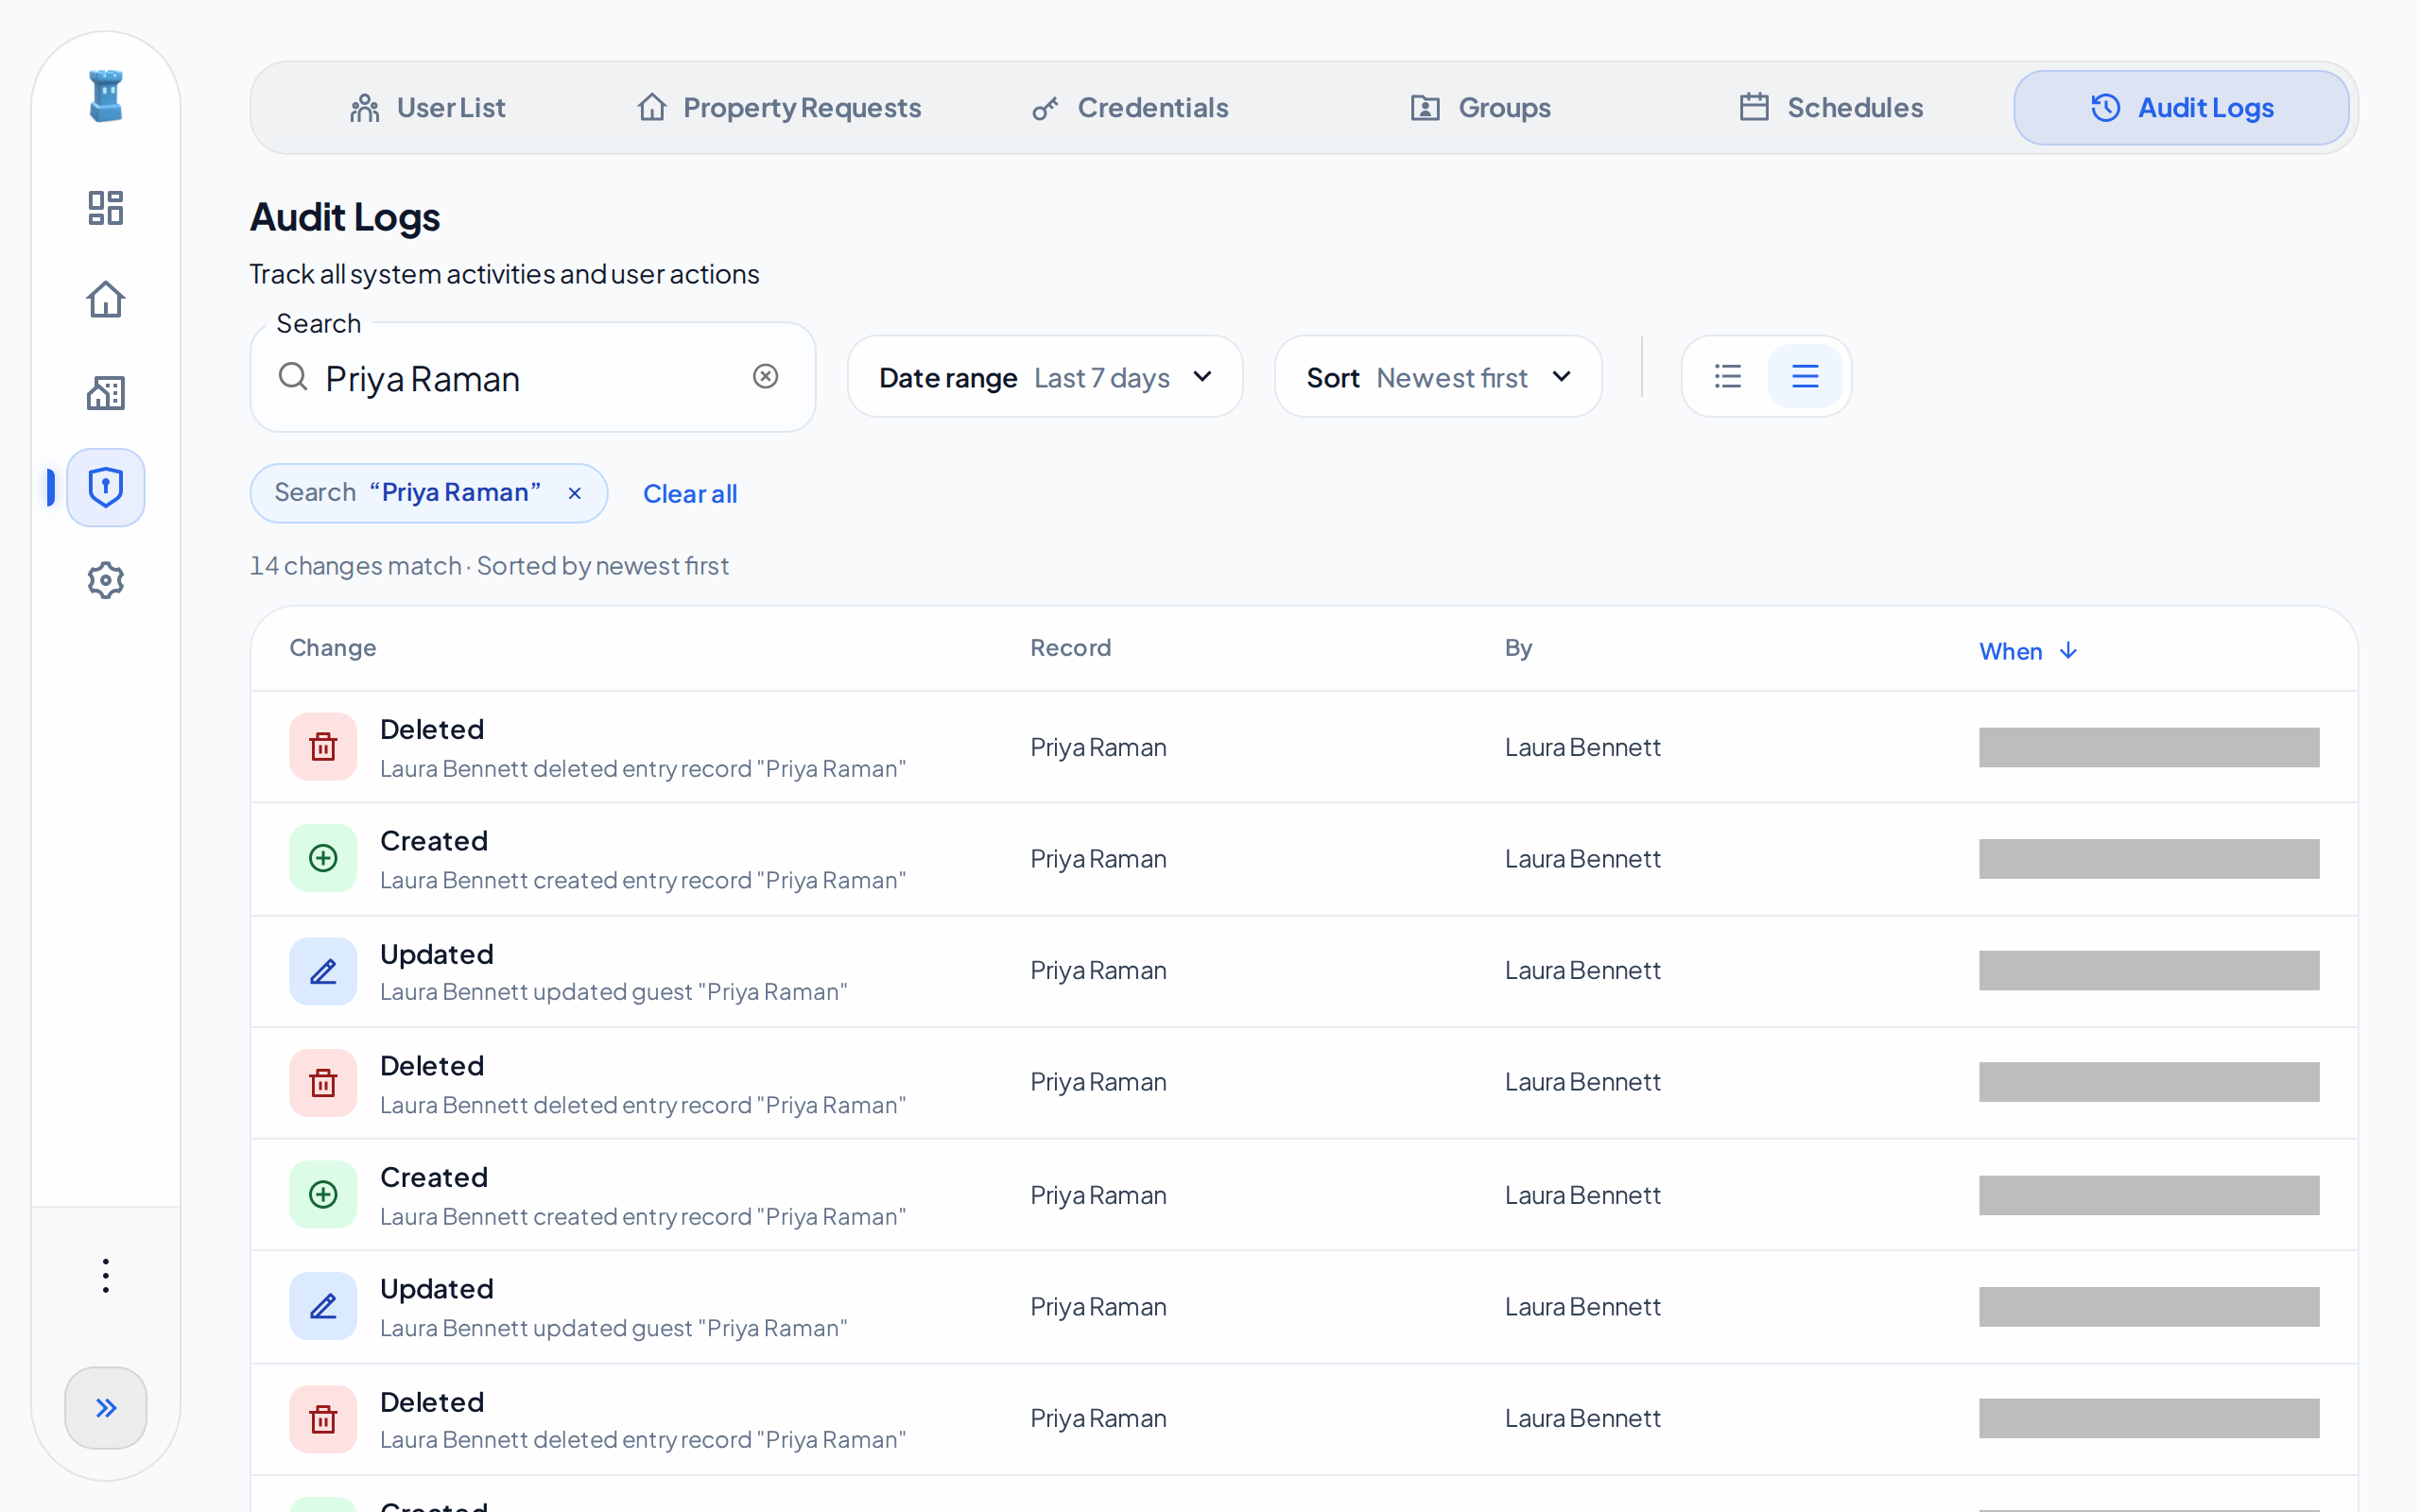
Task: Click the pencil icon of the first Updated row
Action: [x=323, y=971]
